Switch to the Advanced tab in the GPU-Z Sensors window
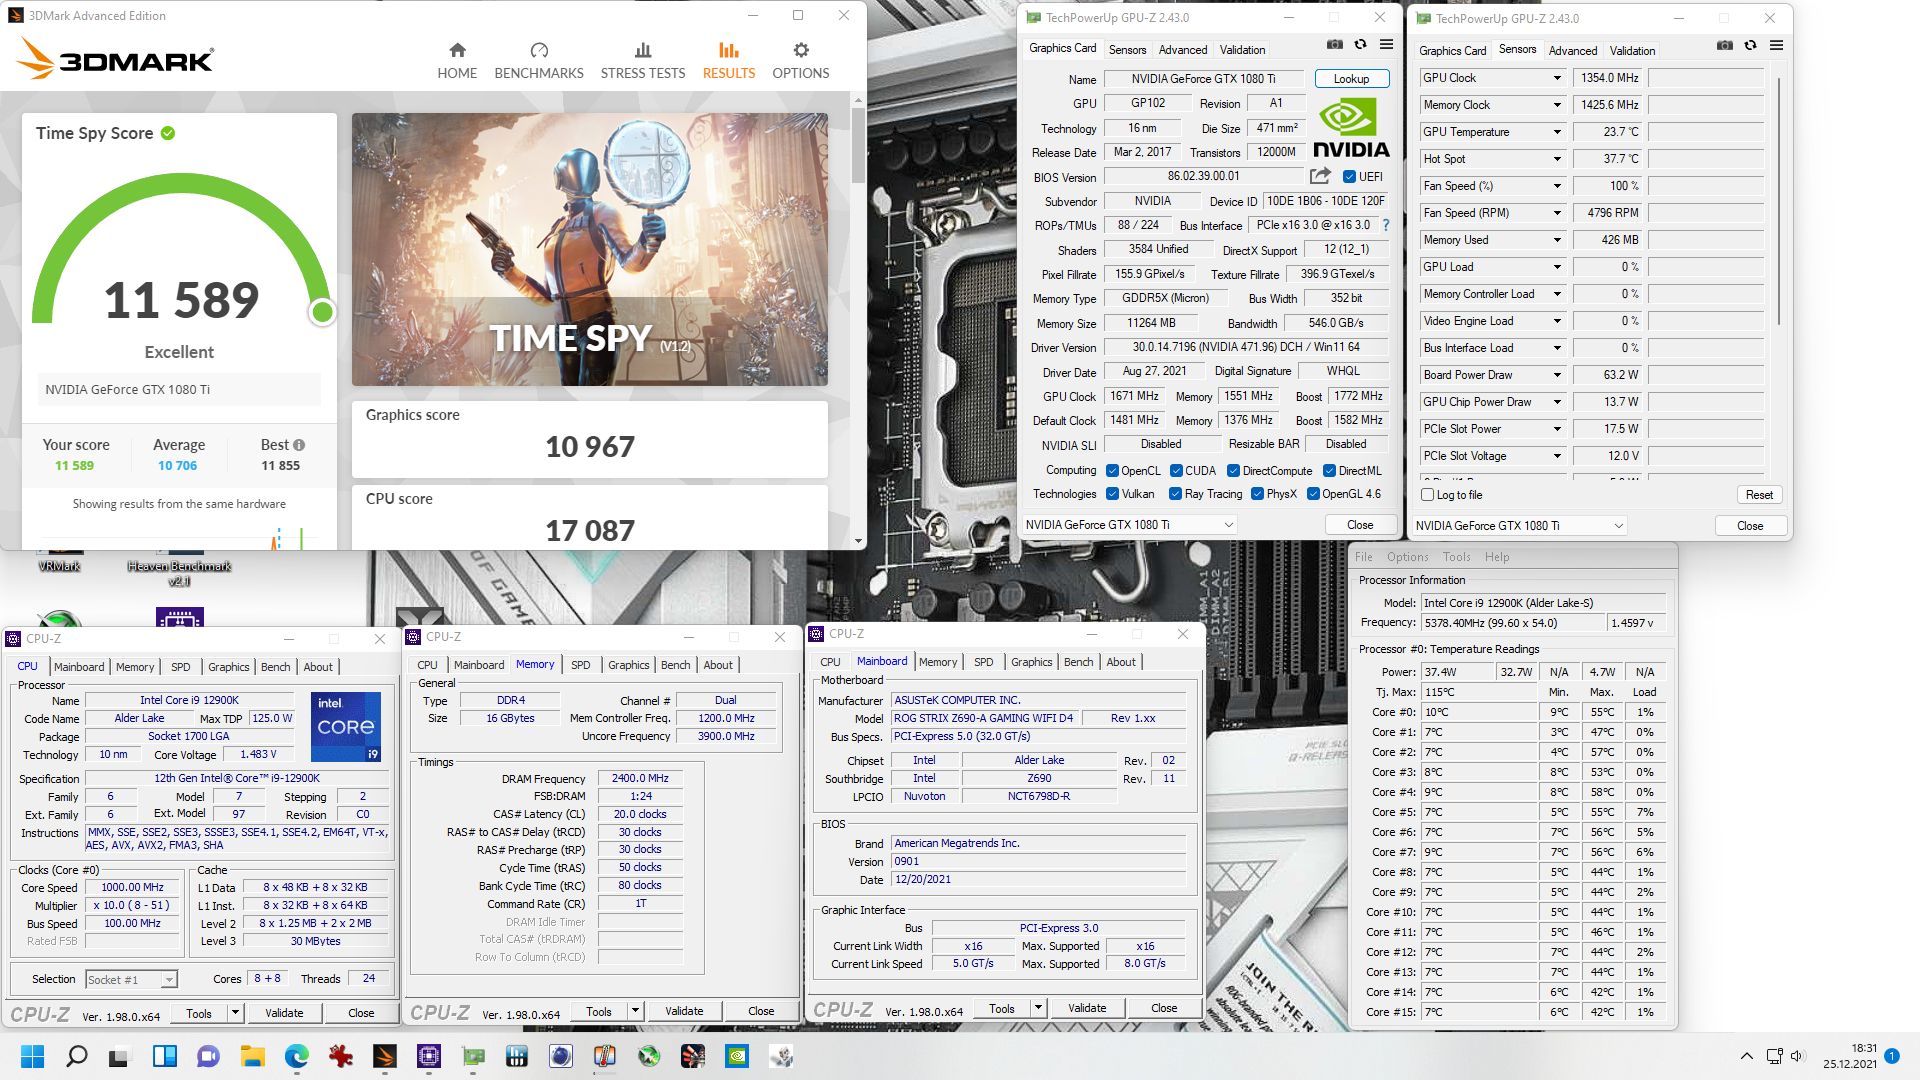The width and height of the screenshot is (1920, 1080). [x=1573, y=51]
